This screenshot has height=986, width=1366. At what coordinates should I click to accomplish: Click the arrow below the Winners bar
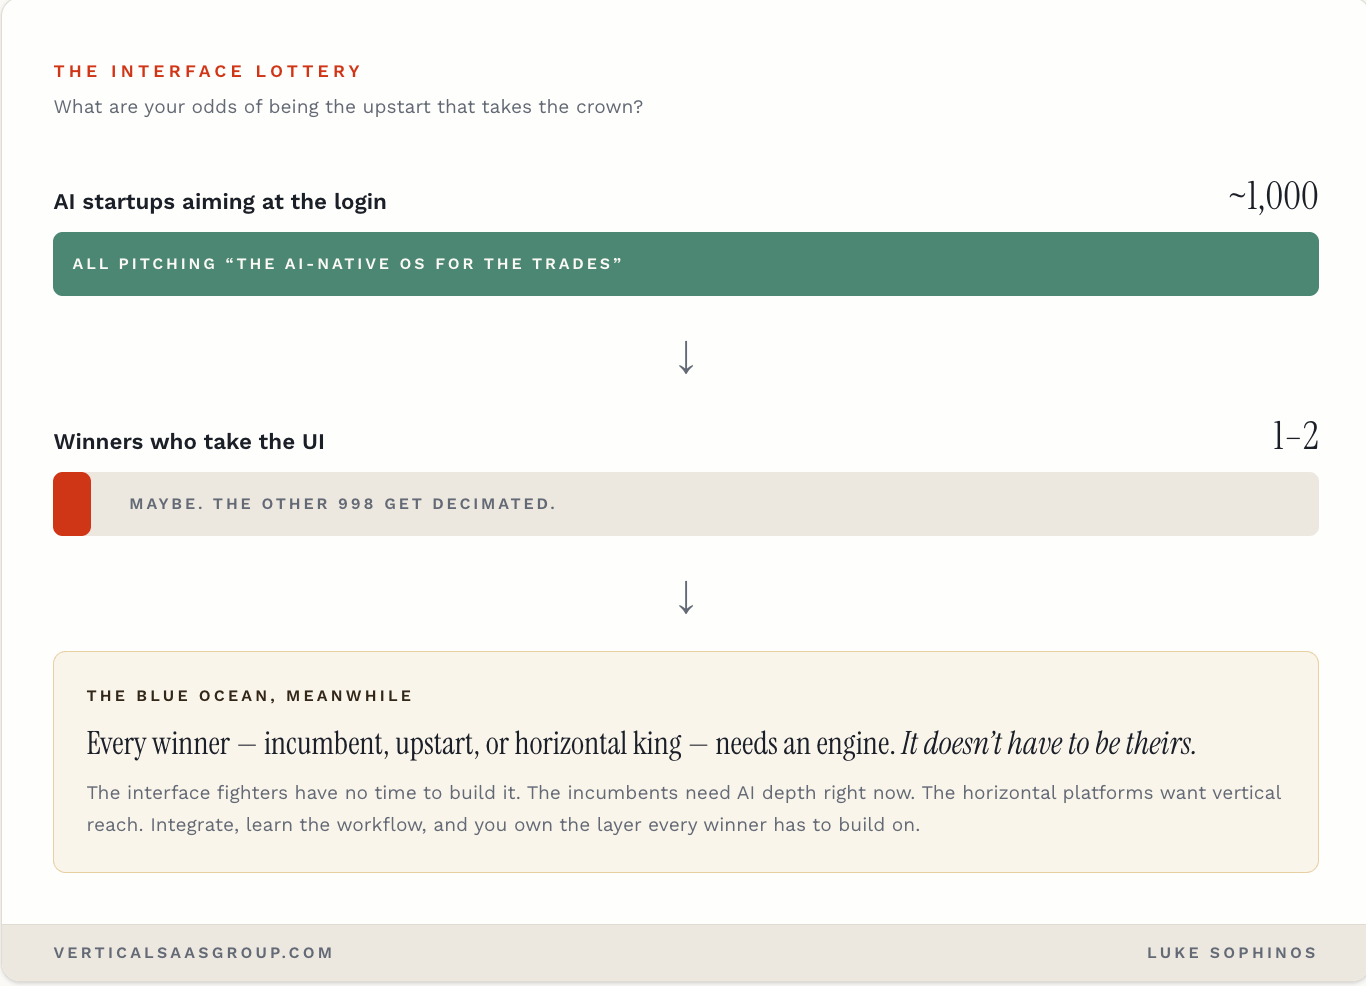(686, 597)
